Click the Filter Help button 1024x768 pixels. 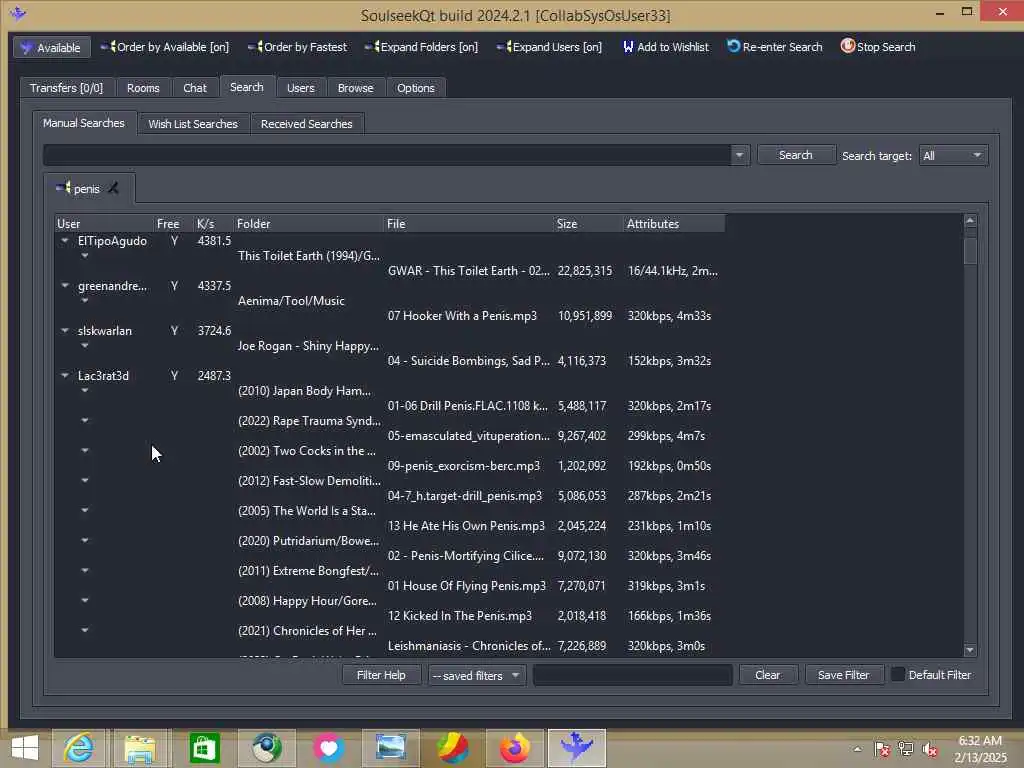(381, 675)
